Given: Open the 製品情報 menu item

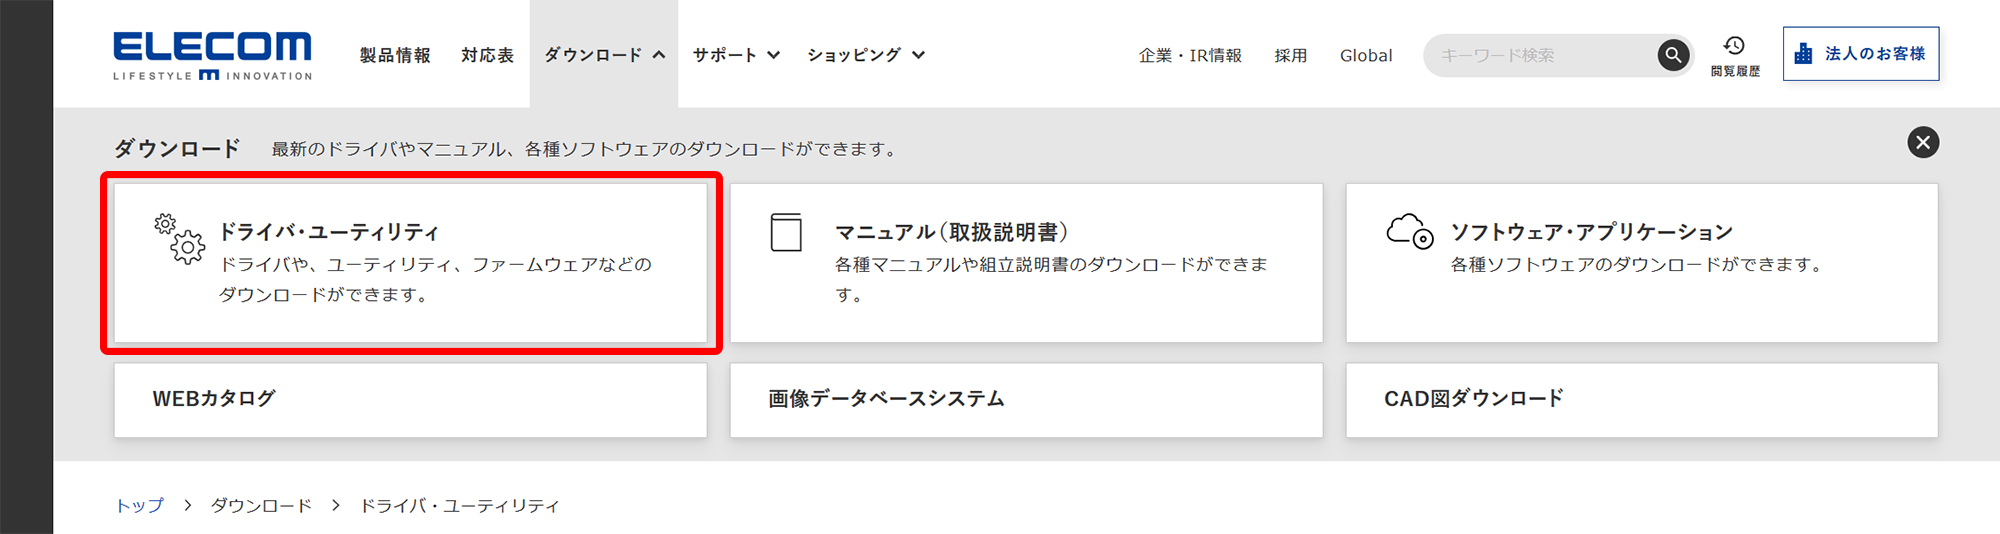Looking at the screenshot, I should coord(395,55).
